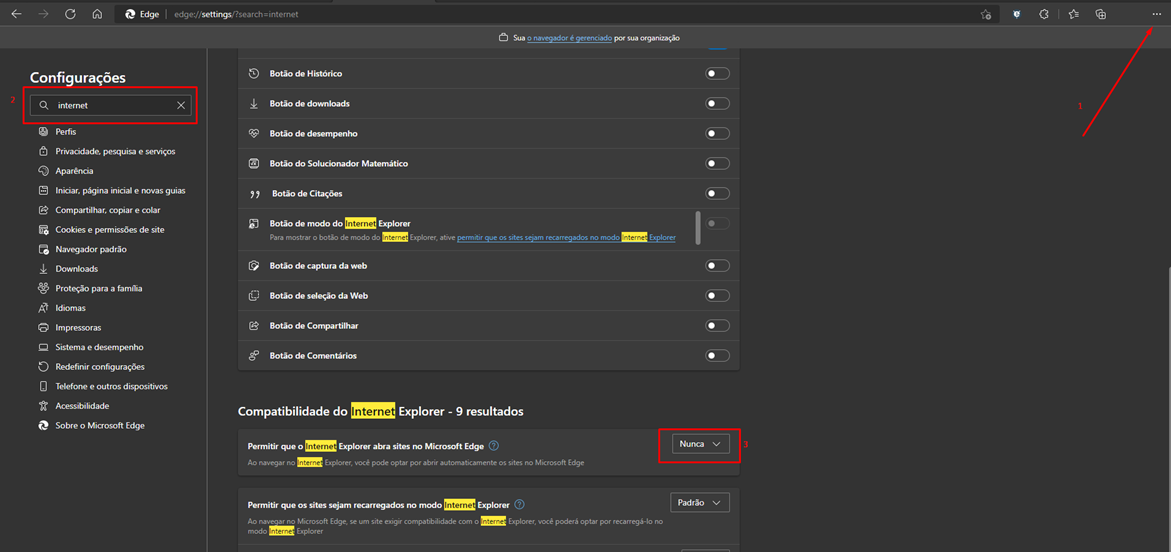Toggle the Botão de Comentários switch

pyautogui.click(x=717, y=356)
